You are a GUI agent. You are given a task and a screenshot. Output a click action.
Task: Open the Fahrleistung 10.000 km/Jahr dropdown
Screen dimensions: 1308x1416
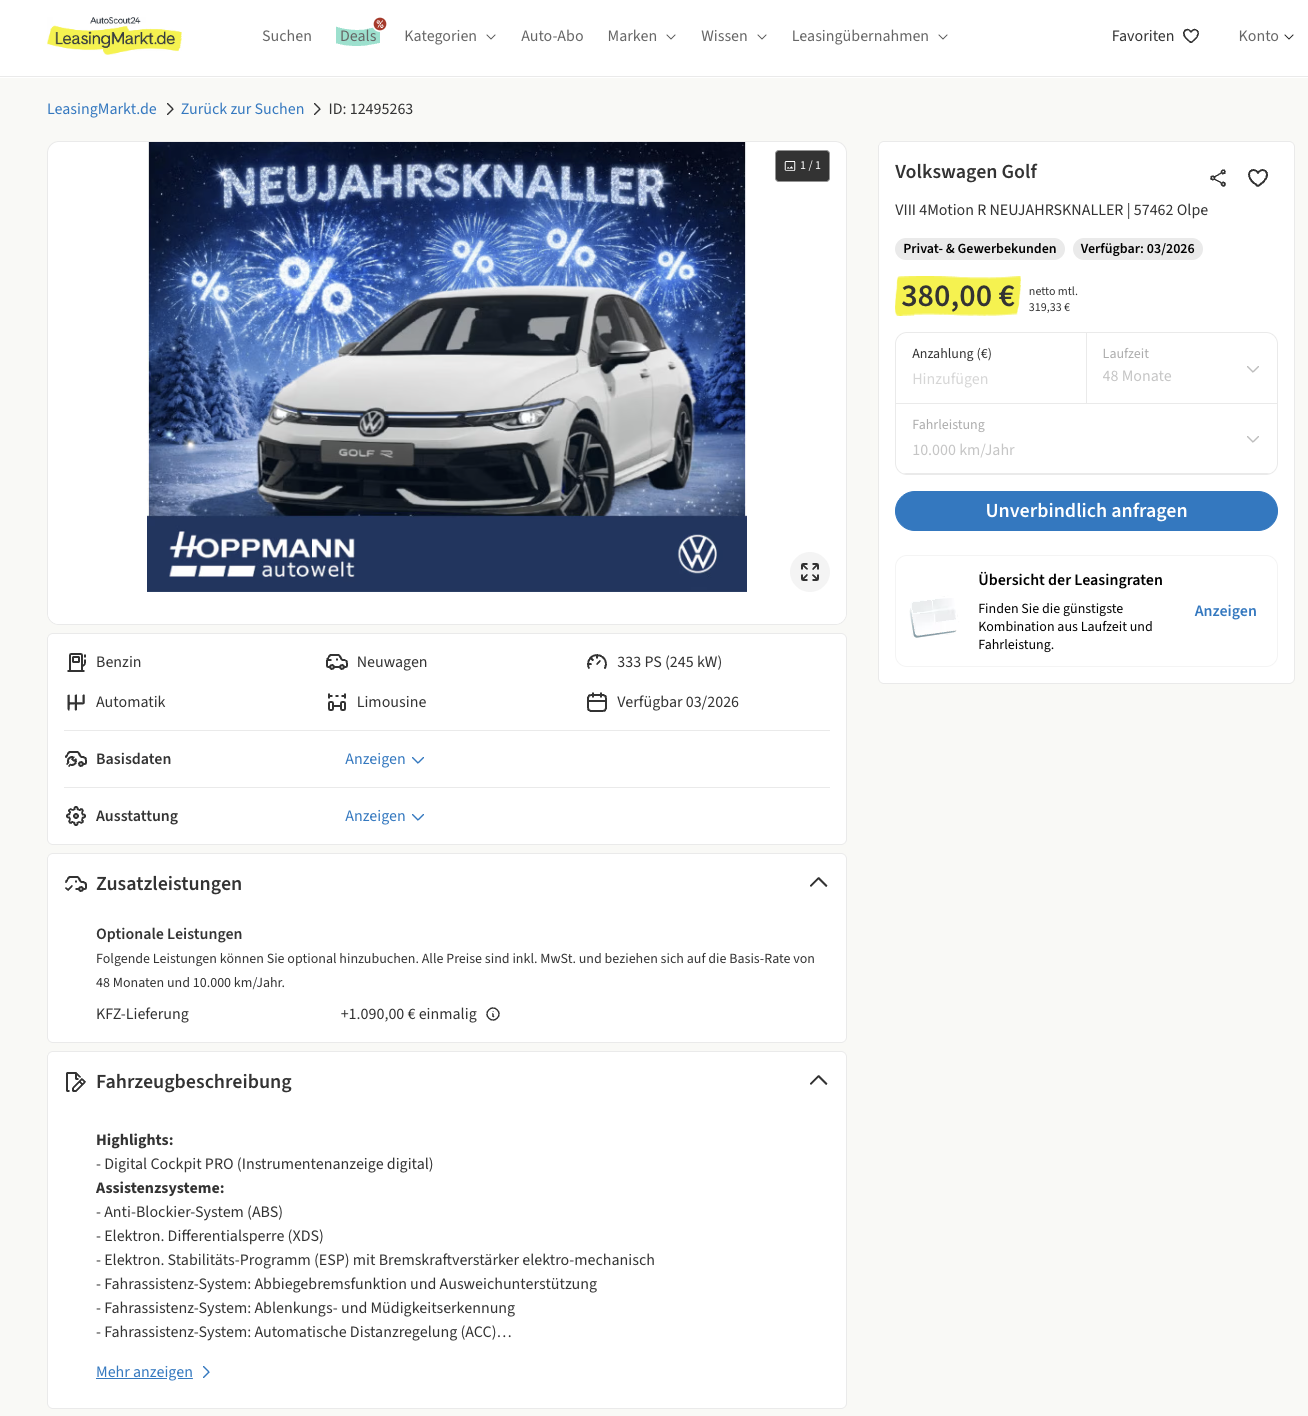point(1086,438)
